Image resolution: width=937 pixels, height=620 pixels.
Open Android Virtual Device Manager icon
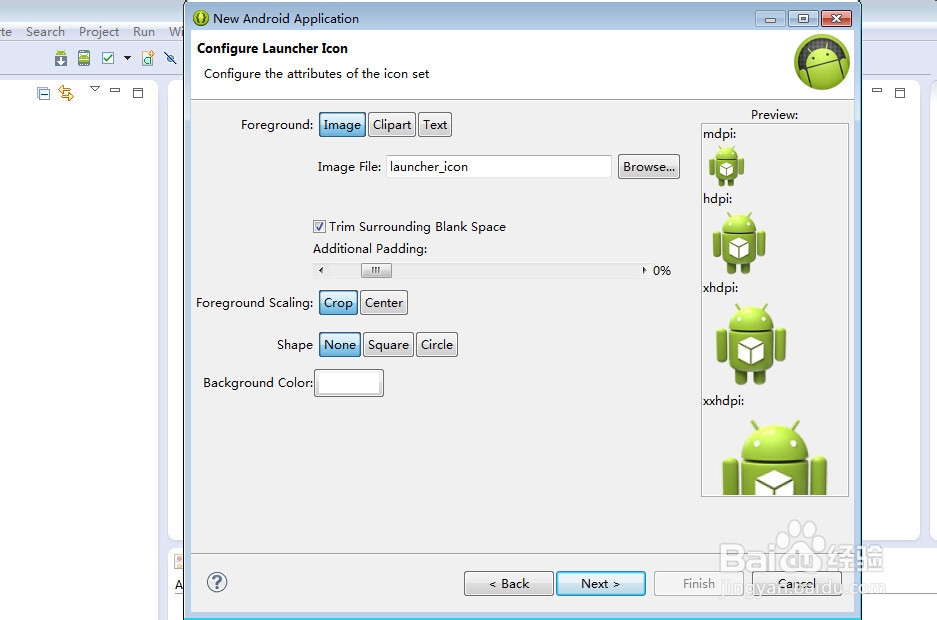click(x=84, y=58)
